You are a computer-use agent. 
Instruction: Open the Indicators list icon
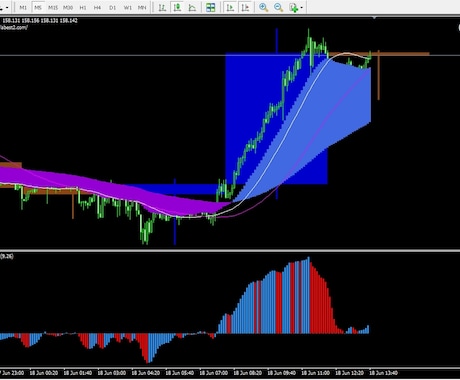tap(293, 7)
